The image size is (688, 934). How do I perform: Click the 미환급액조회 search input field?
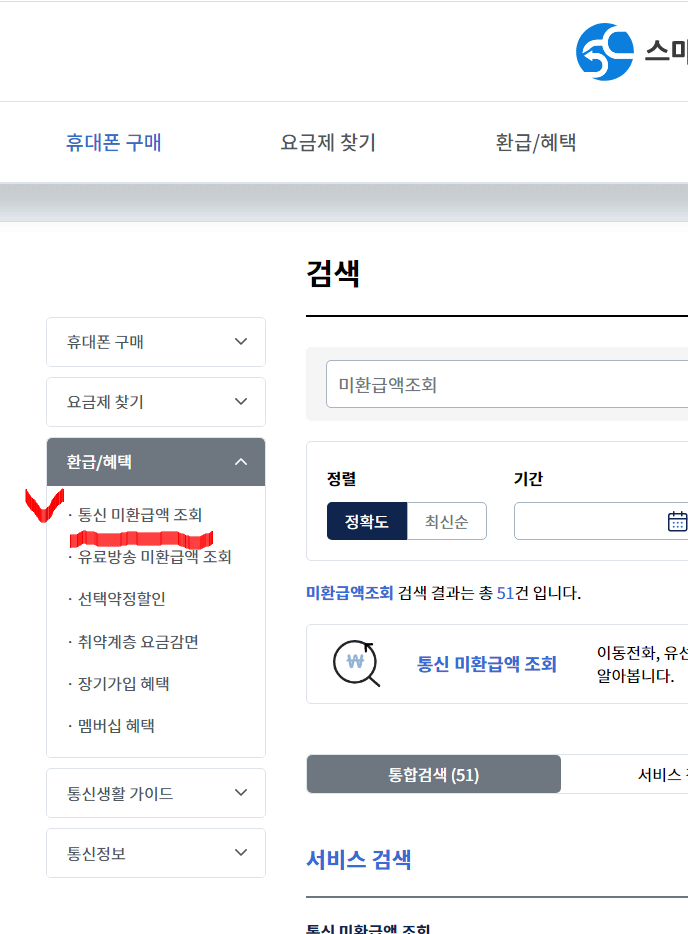point(500,384)
